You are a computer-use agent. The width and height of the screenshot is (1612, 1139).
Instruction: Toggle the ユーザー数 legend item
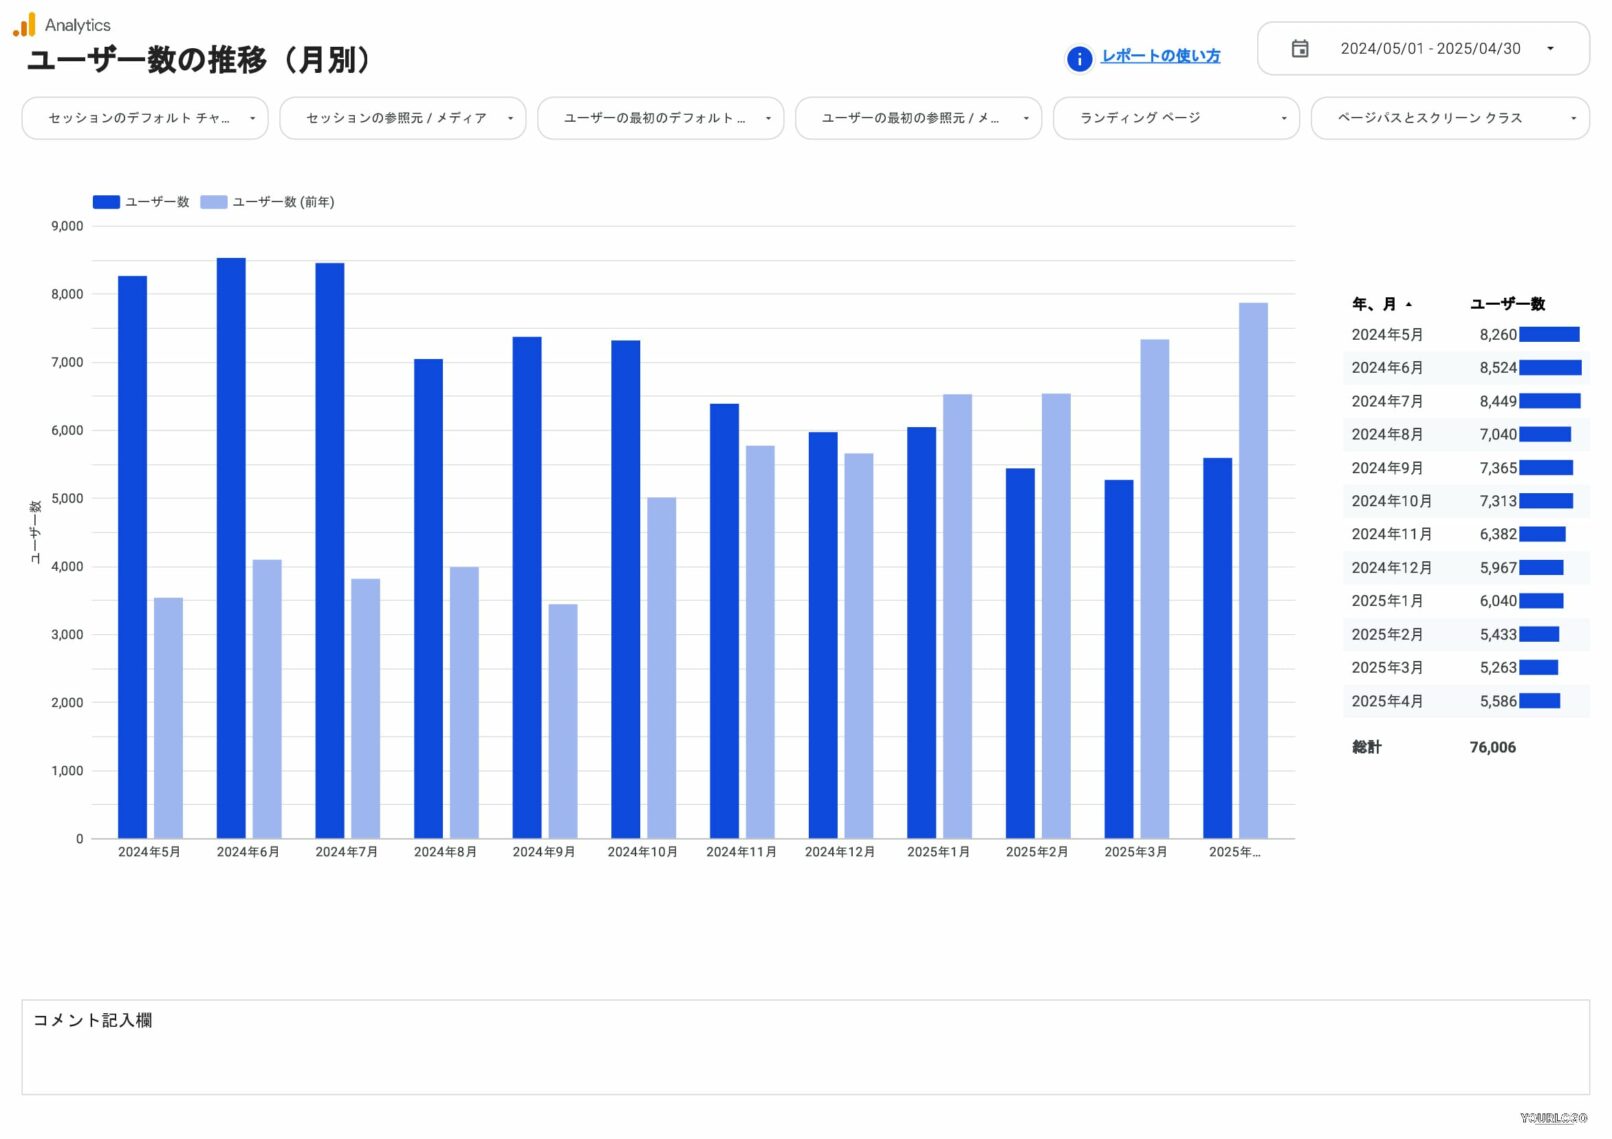140,201
